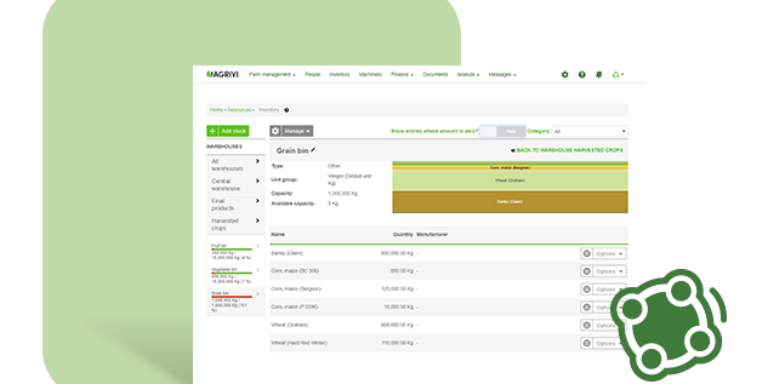
Task: Open the Machinery menu item
Action: click(370, 74)
